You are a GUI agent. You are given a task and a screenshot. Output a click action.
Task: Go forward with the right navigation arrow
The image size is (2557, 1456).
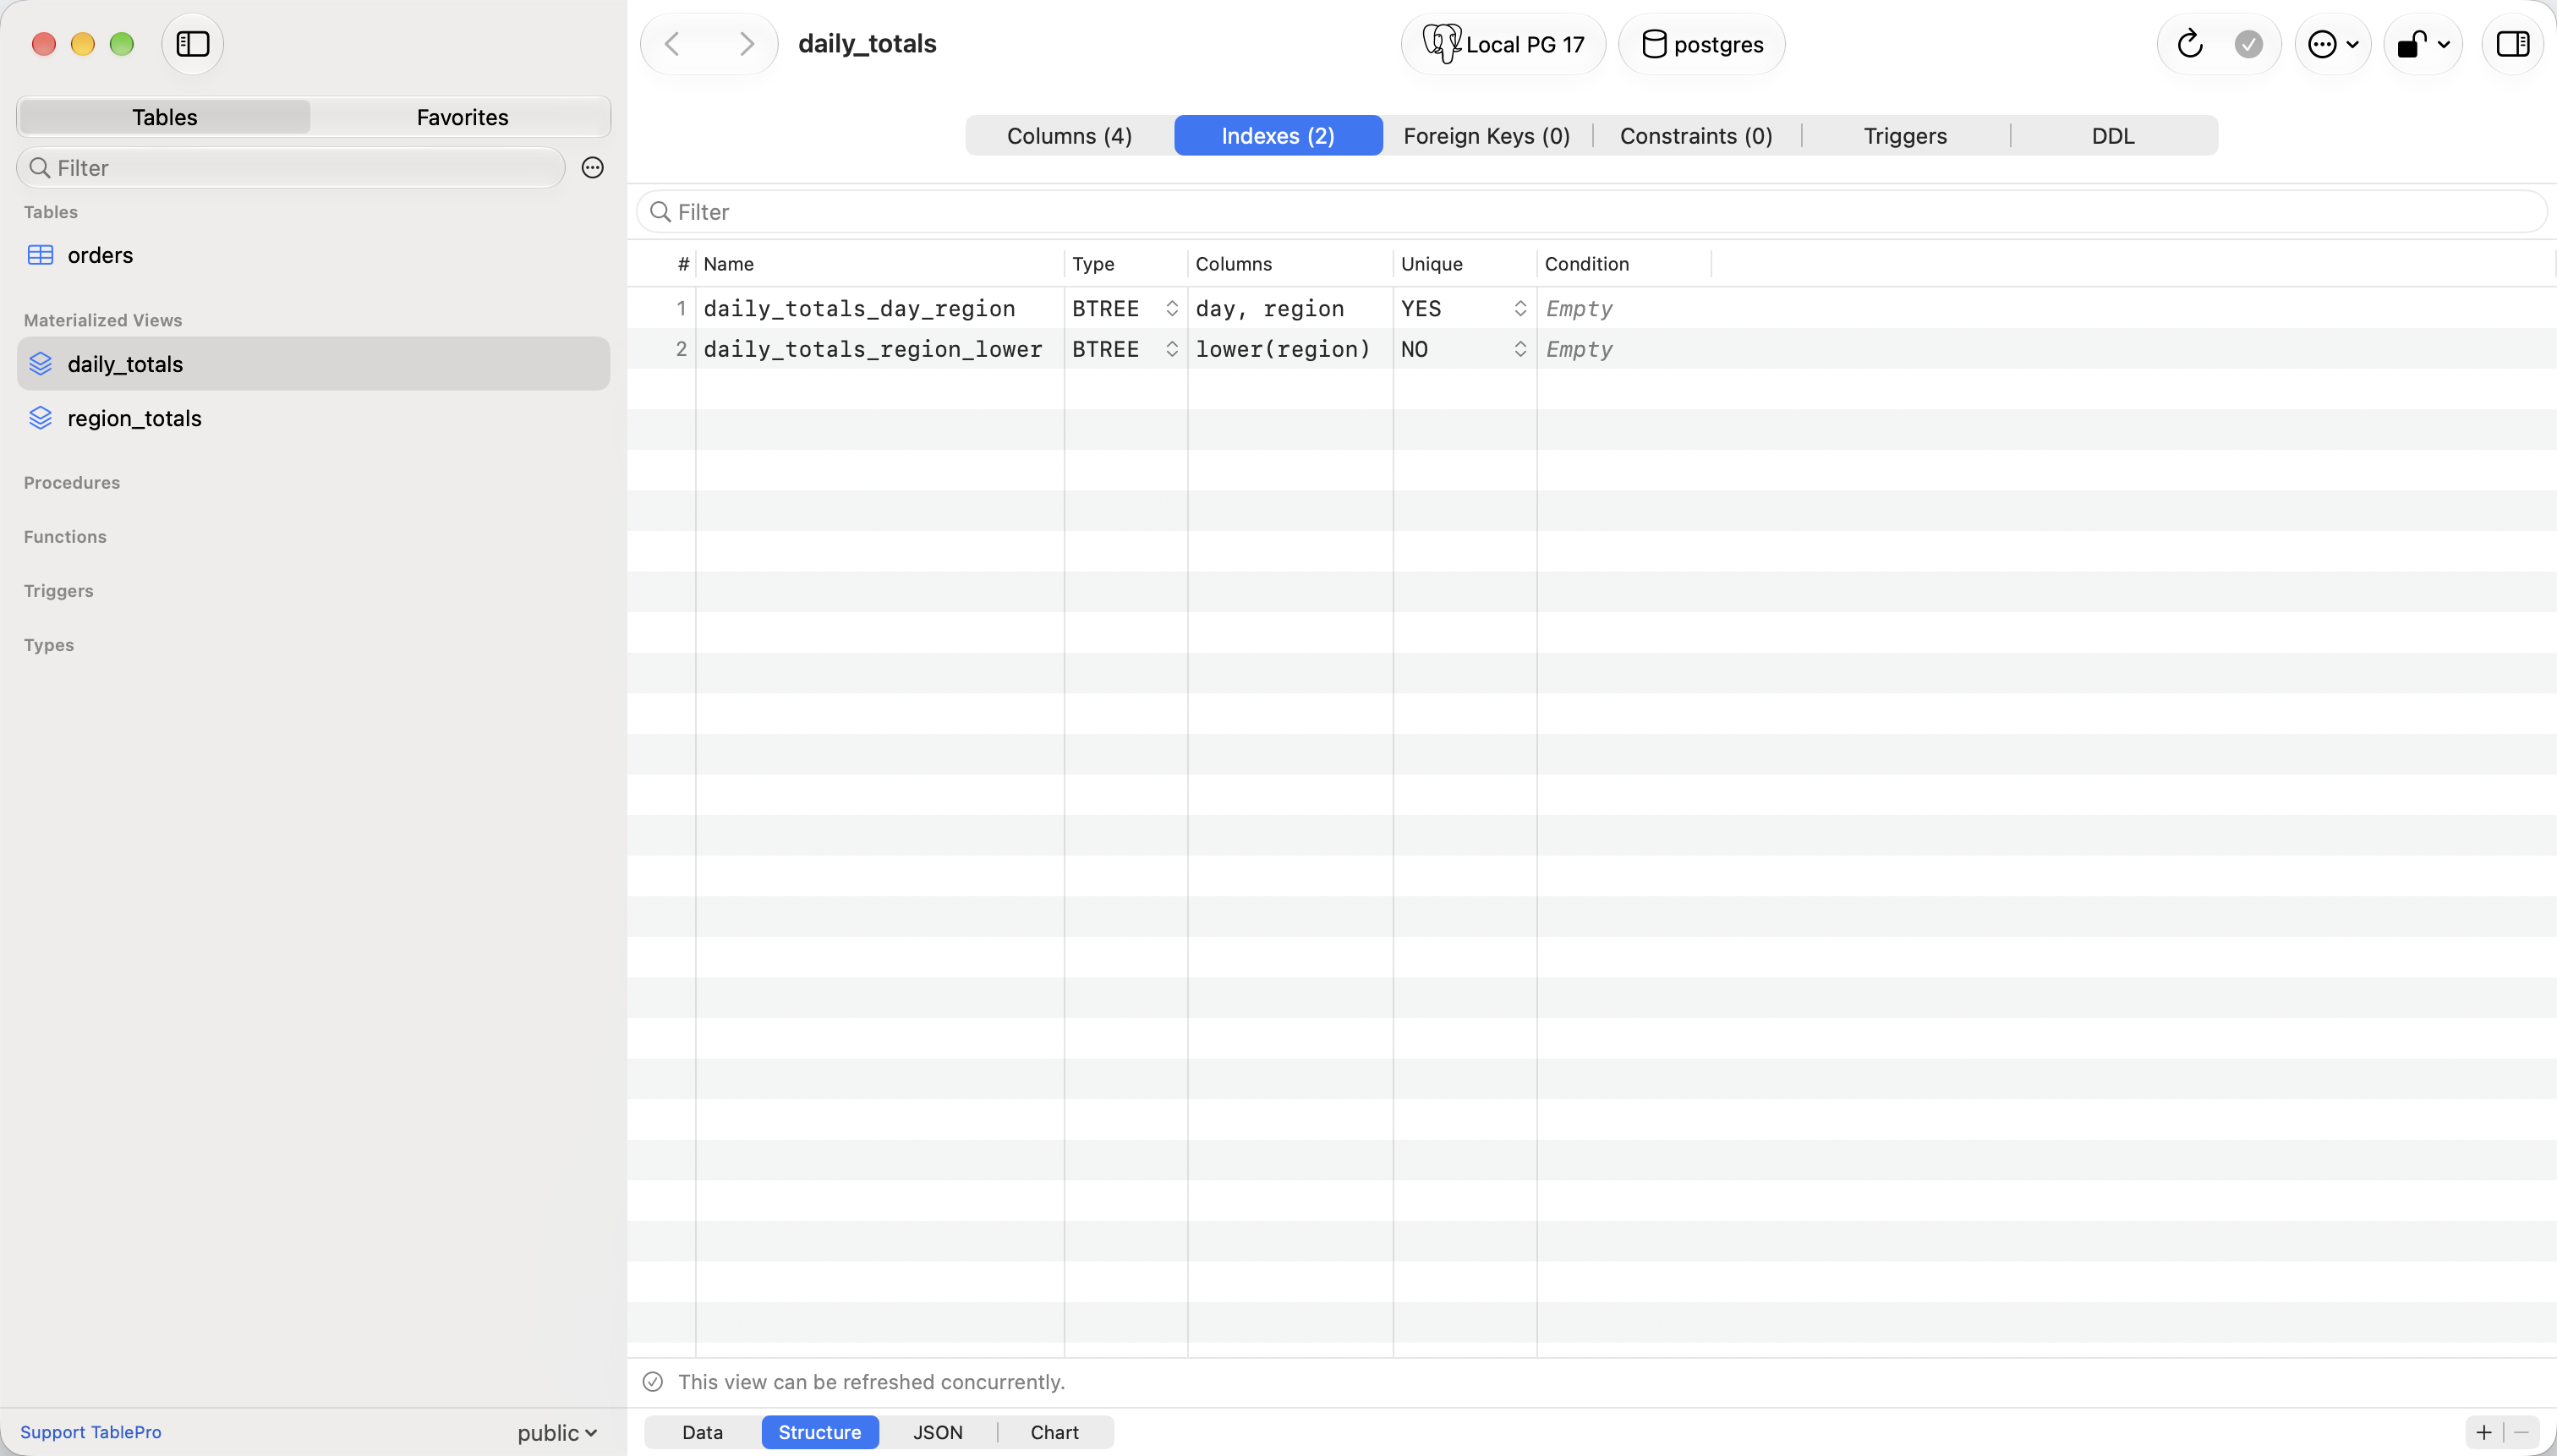tap(746, 44)
